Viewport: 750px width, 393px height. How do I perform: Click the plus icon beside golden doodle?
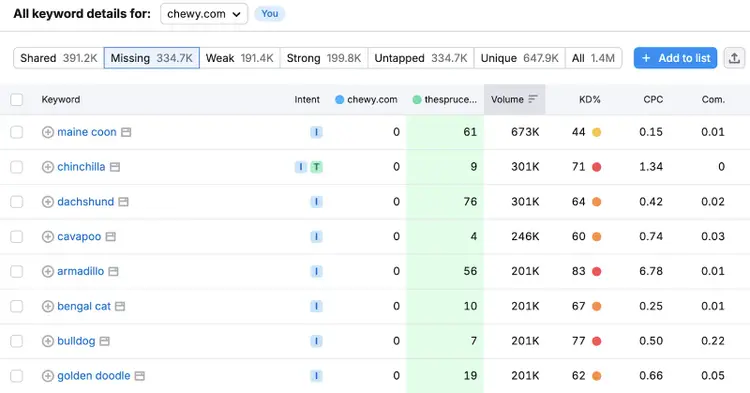pos(47,376)
